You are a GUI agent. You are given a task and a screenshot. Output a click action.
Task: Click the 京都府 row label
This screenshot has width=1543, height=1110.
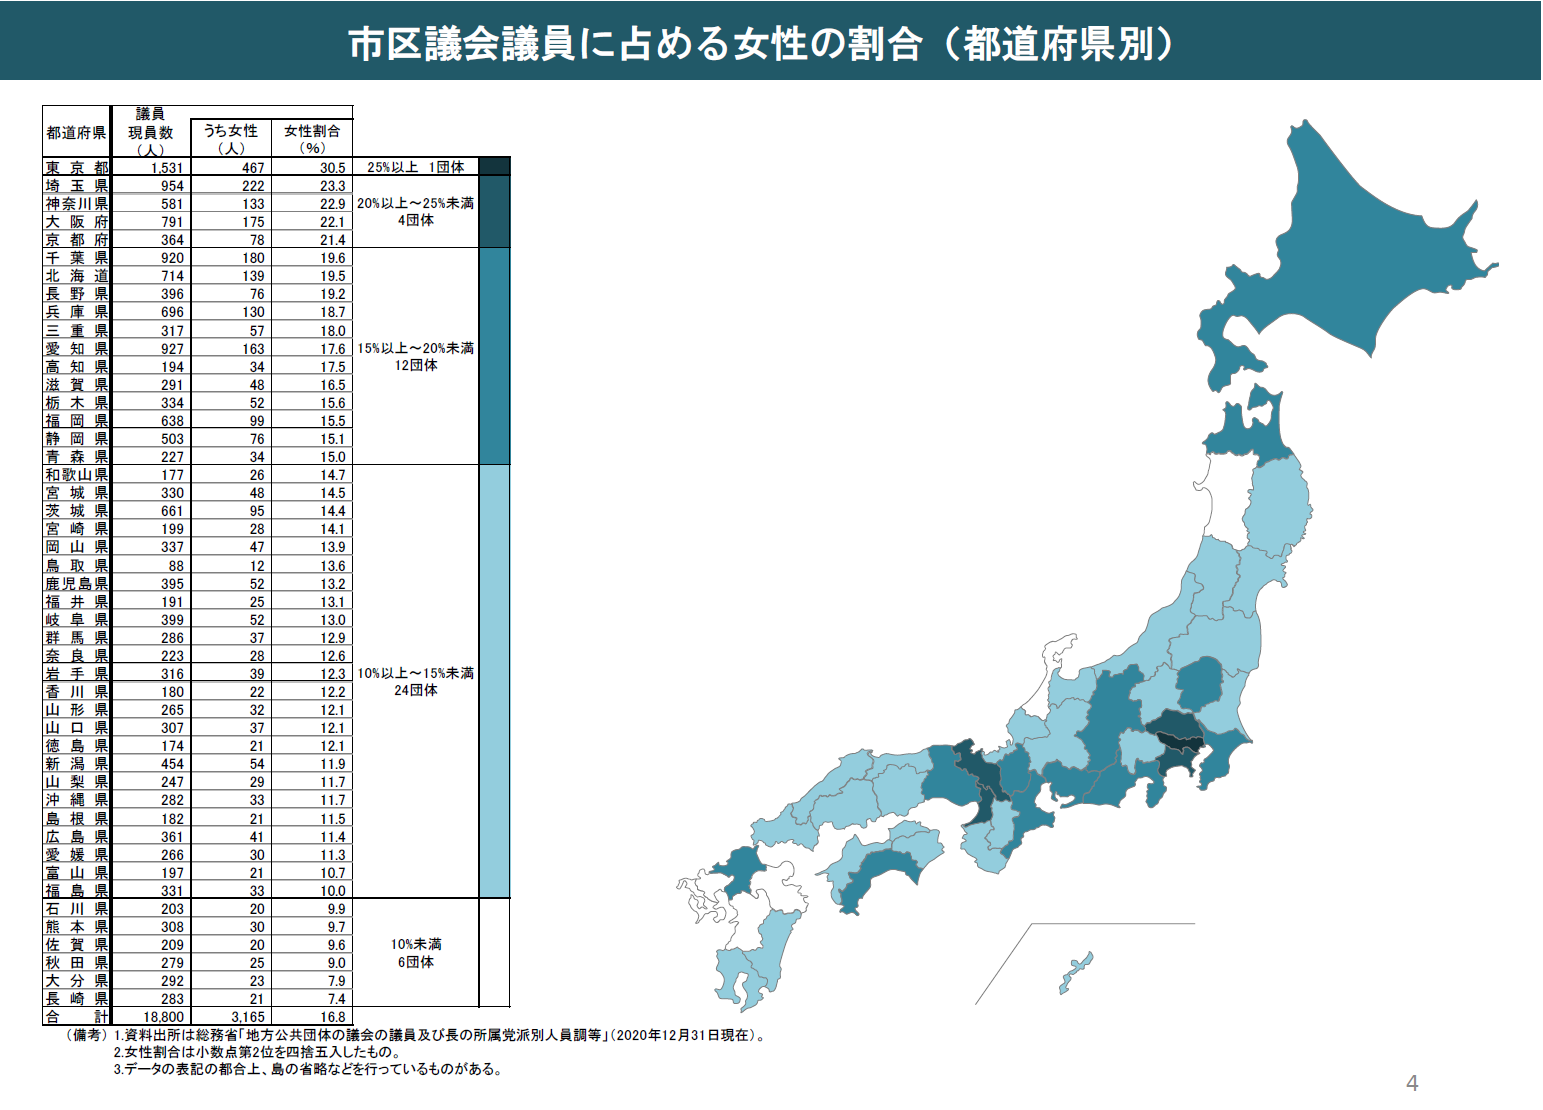76,240
